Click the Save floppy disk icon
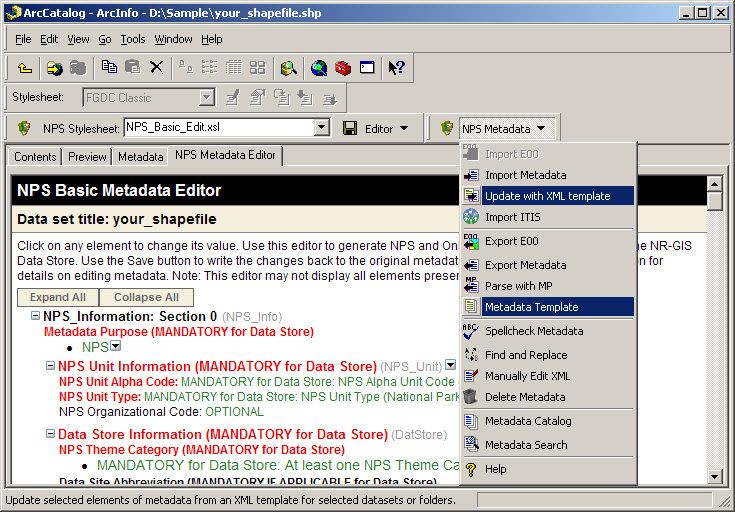The width and height of the screenshot is (735, 512). pyautogui.click(x=350, y=128)
